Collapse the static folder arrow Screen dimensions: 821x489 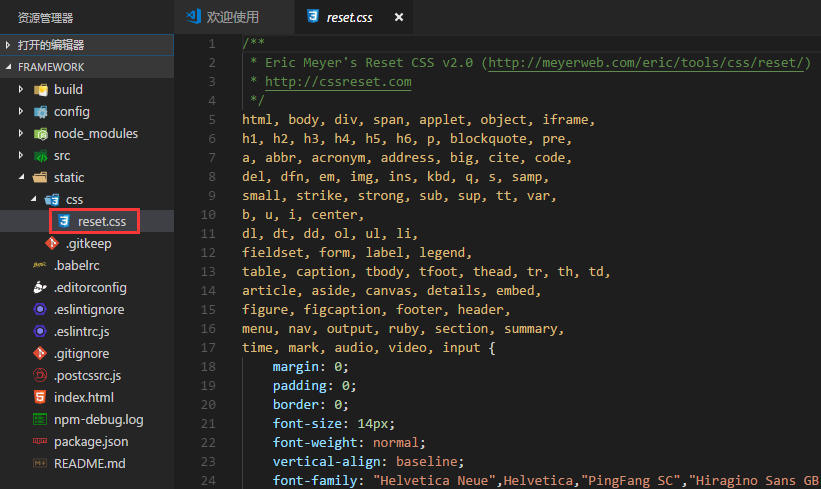tap(21, 177)
